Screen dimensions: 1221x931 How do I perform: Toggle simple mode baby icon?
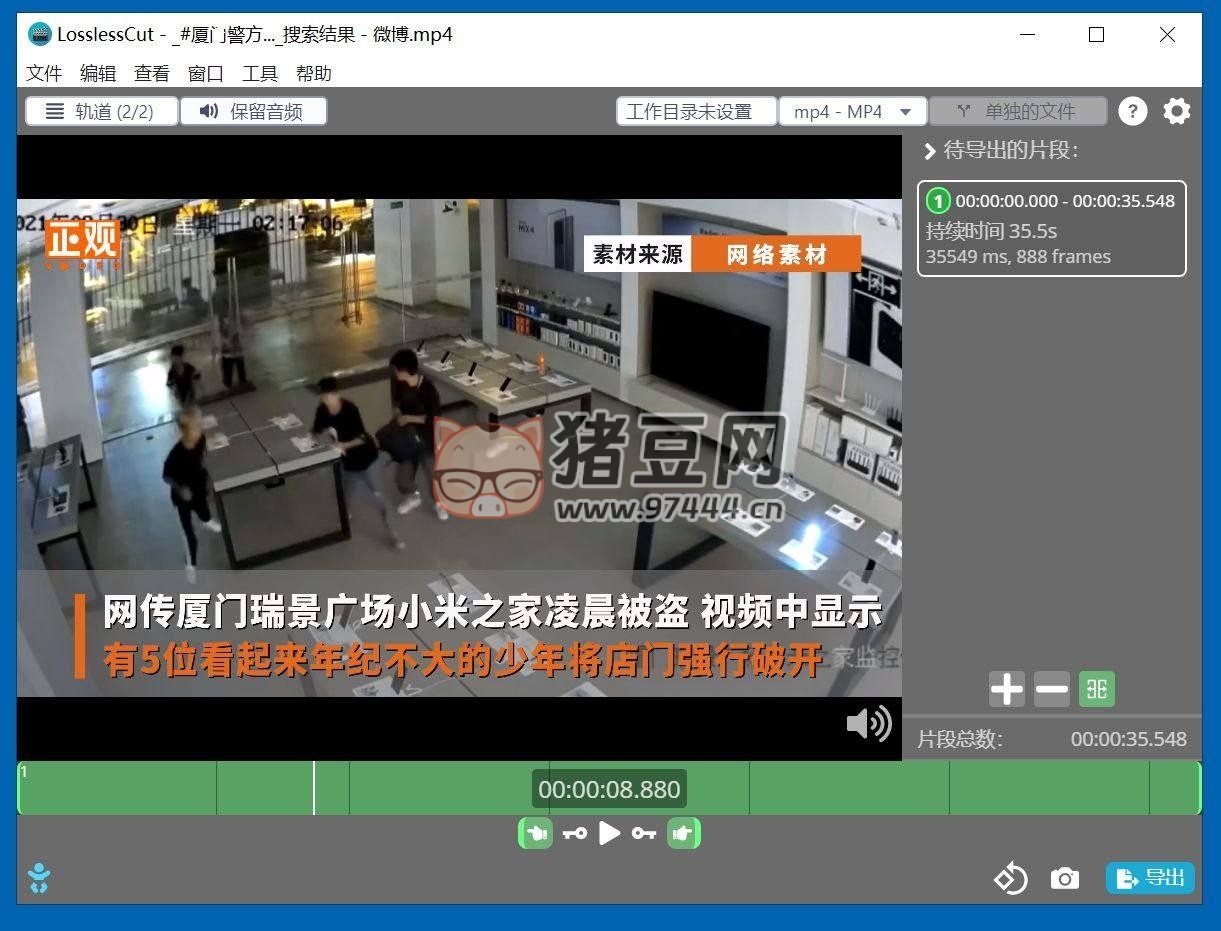click(39, 878)
